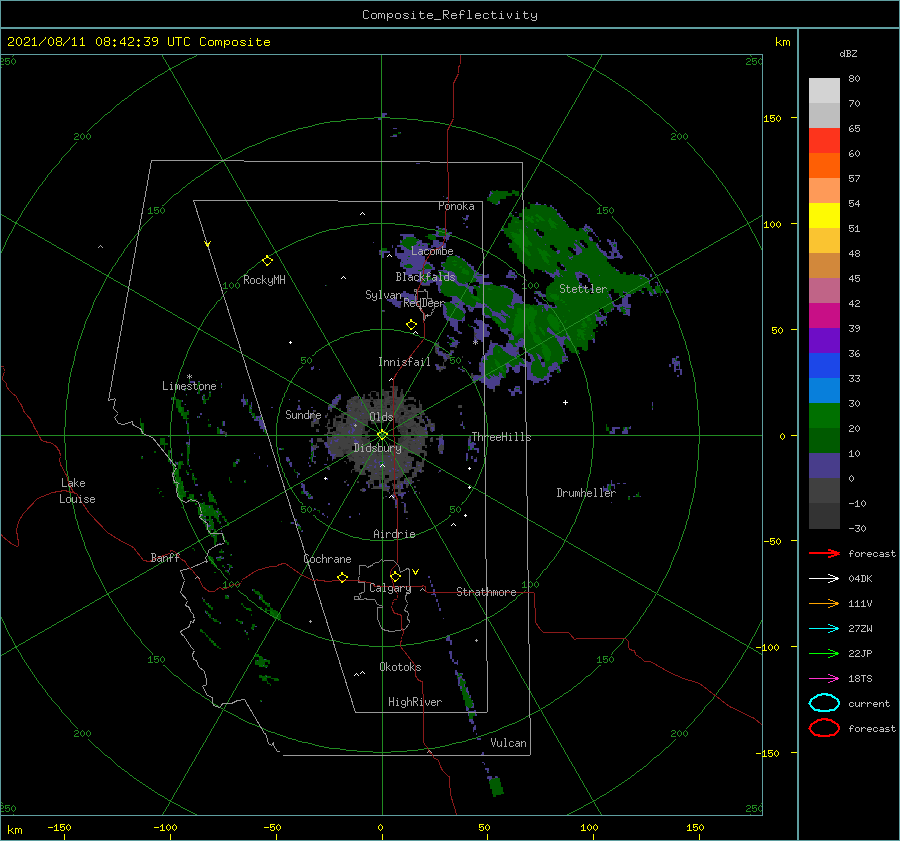Select the Strathmore label
The height and width of the screenshot is (841, 900).
click(486, 592)
